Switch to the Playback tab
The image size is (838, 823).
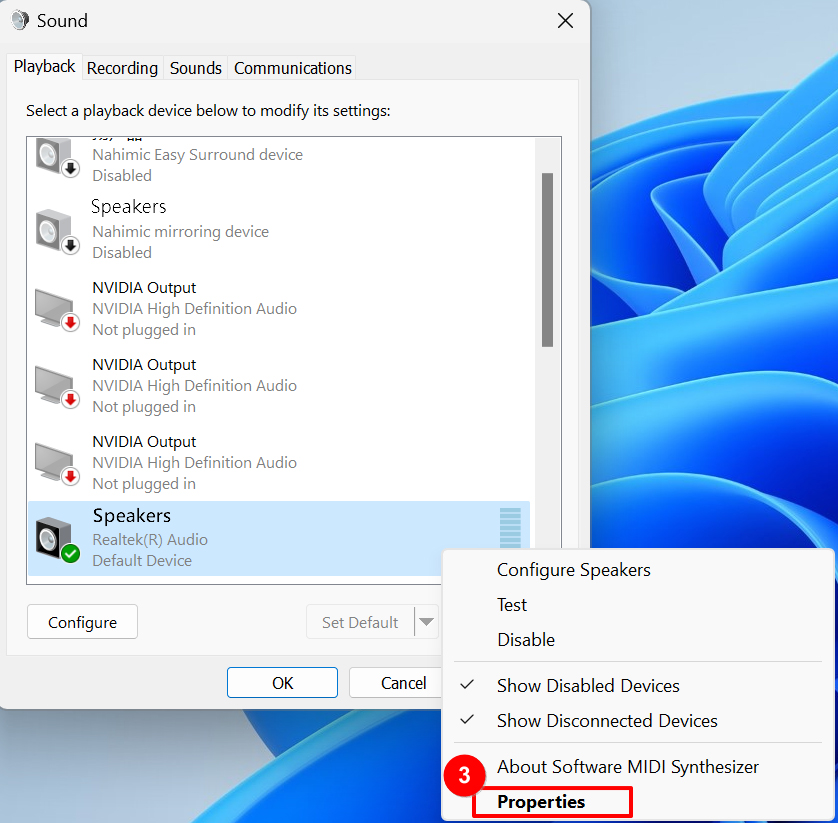coord(44,67)
